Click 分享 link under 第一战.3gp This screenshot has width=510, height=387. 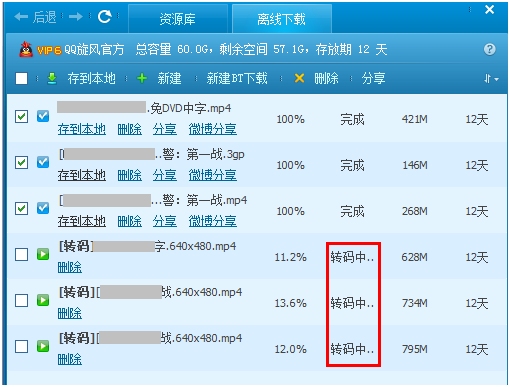point(165,175)
